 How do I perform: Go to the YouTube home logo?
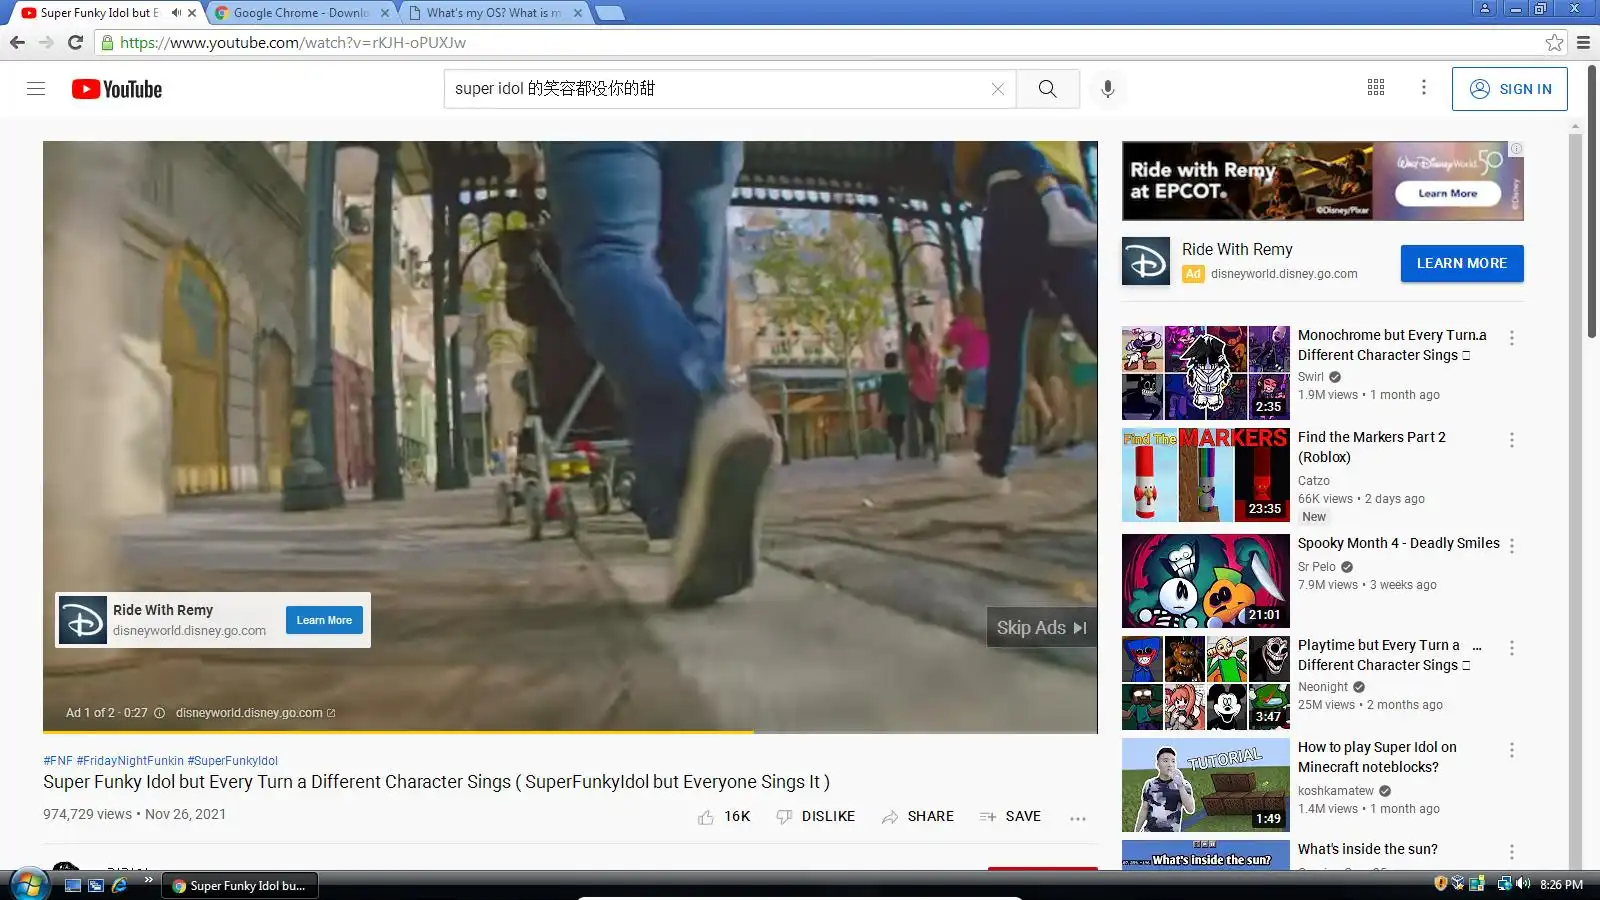117,89
